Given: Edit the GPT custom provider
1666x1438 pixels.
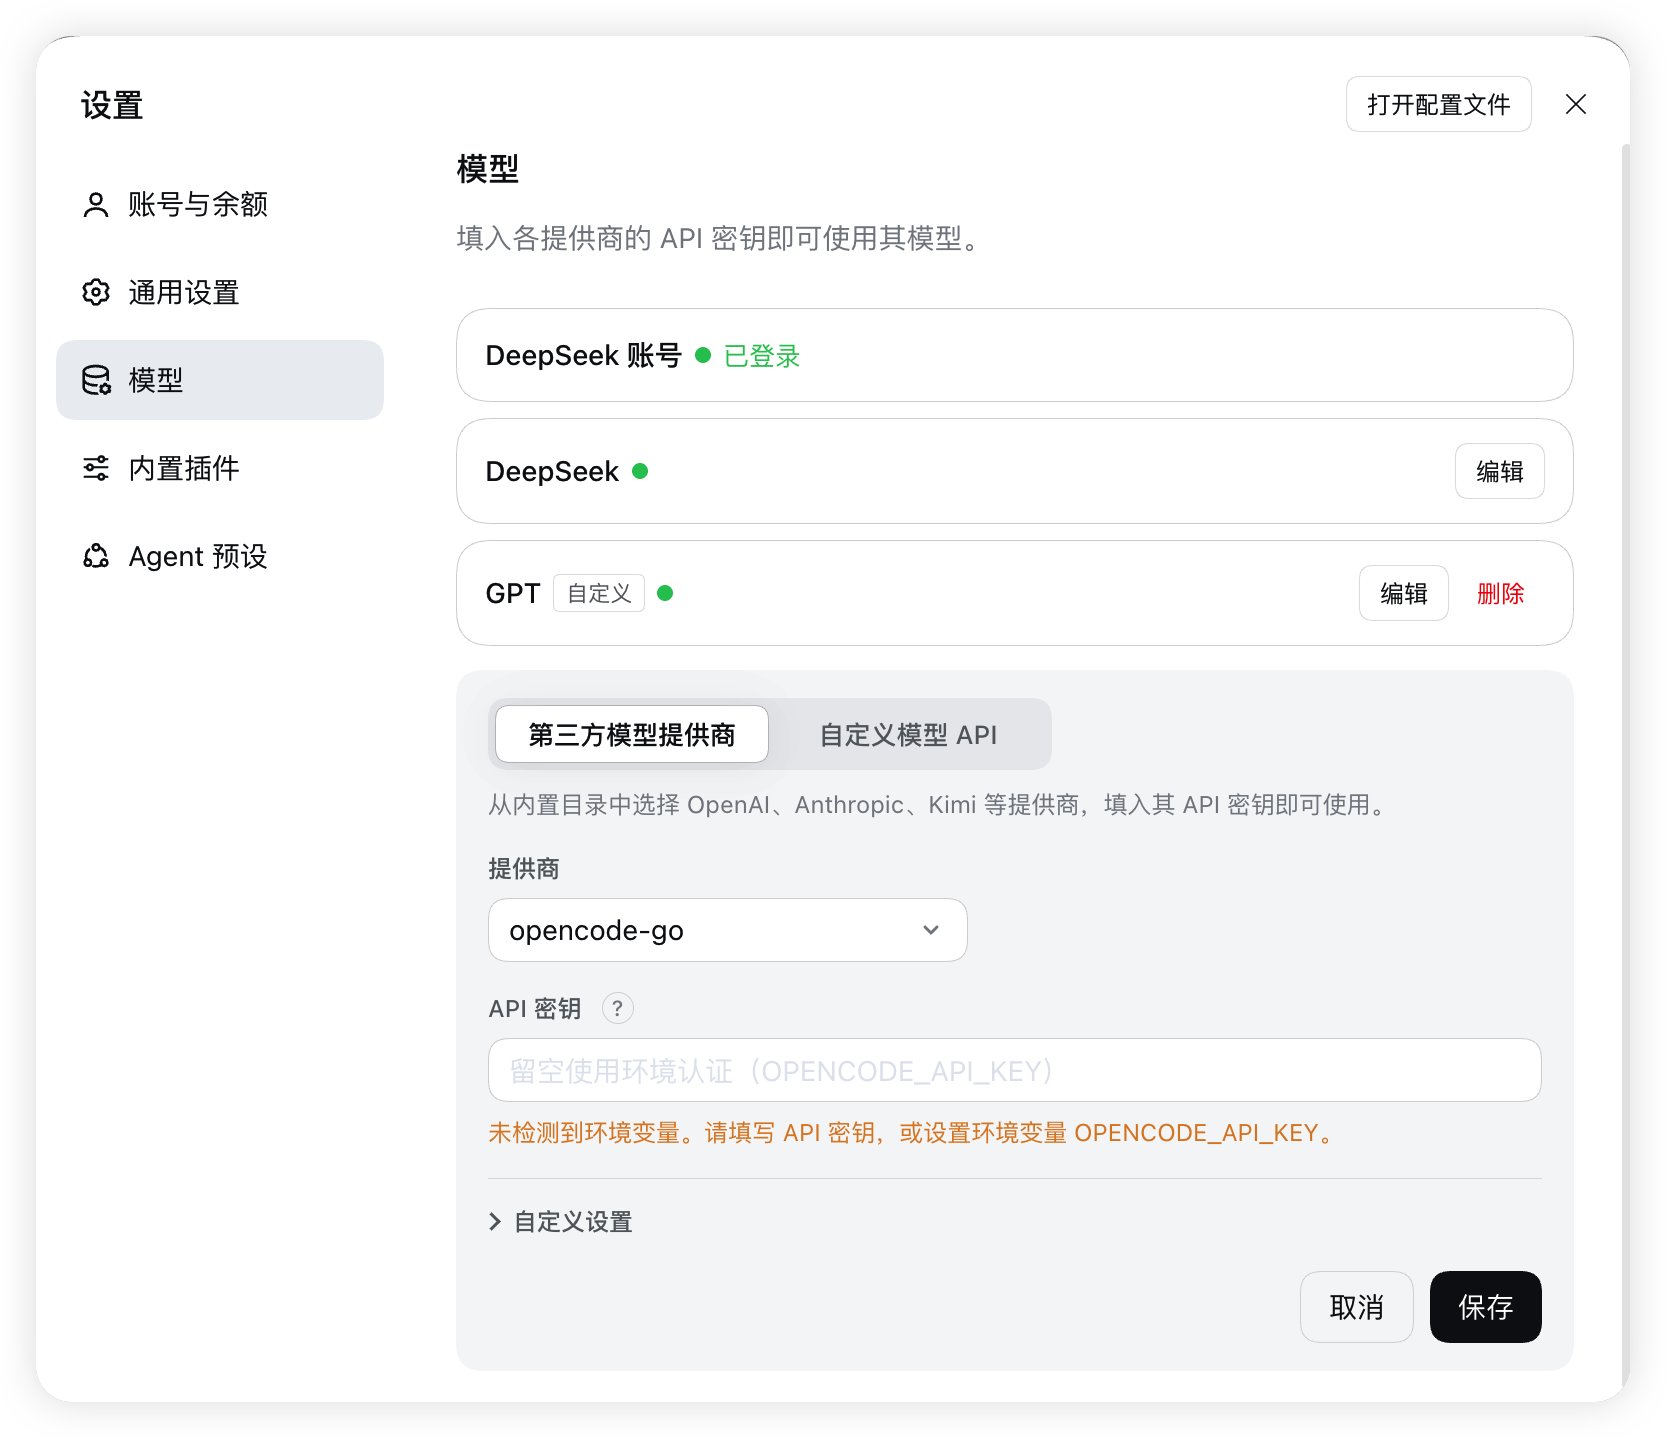Looking at the screenshot, I should point(1403,593).
